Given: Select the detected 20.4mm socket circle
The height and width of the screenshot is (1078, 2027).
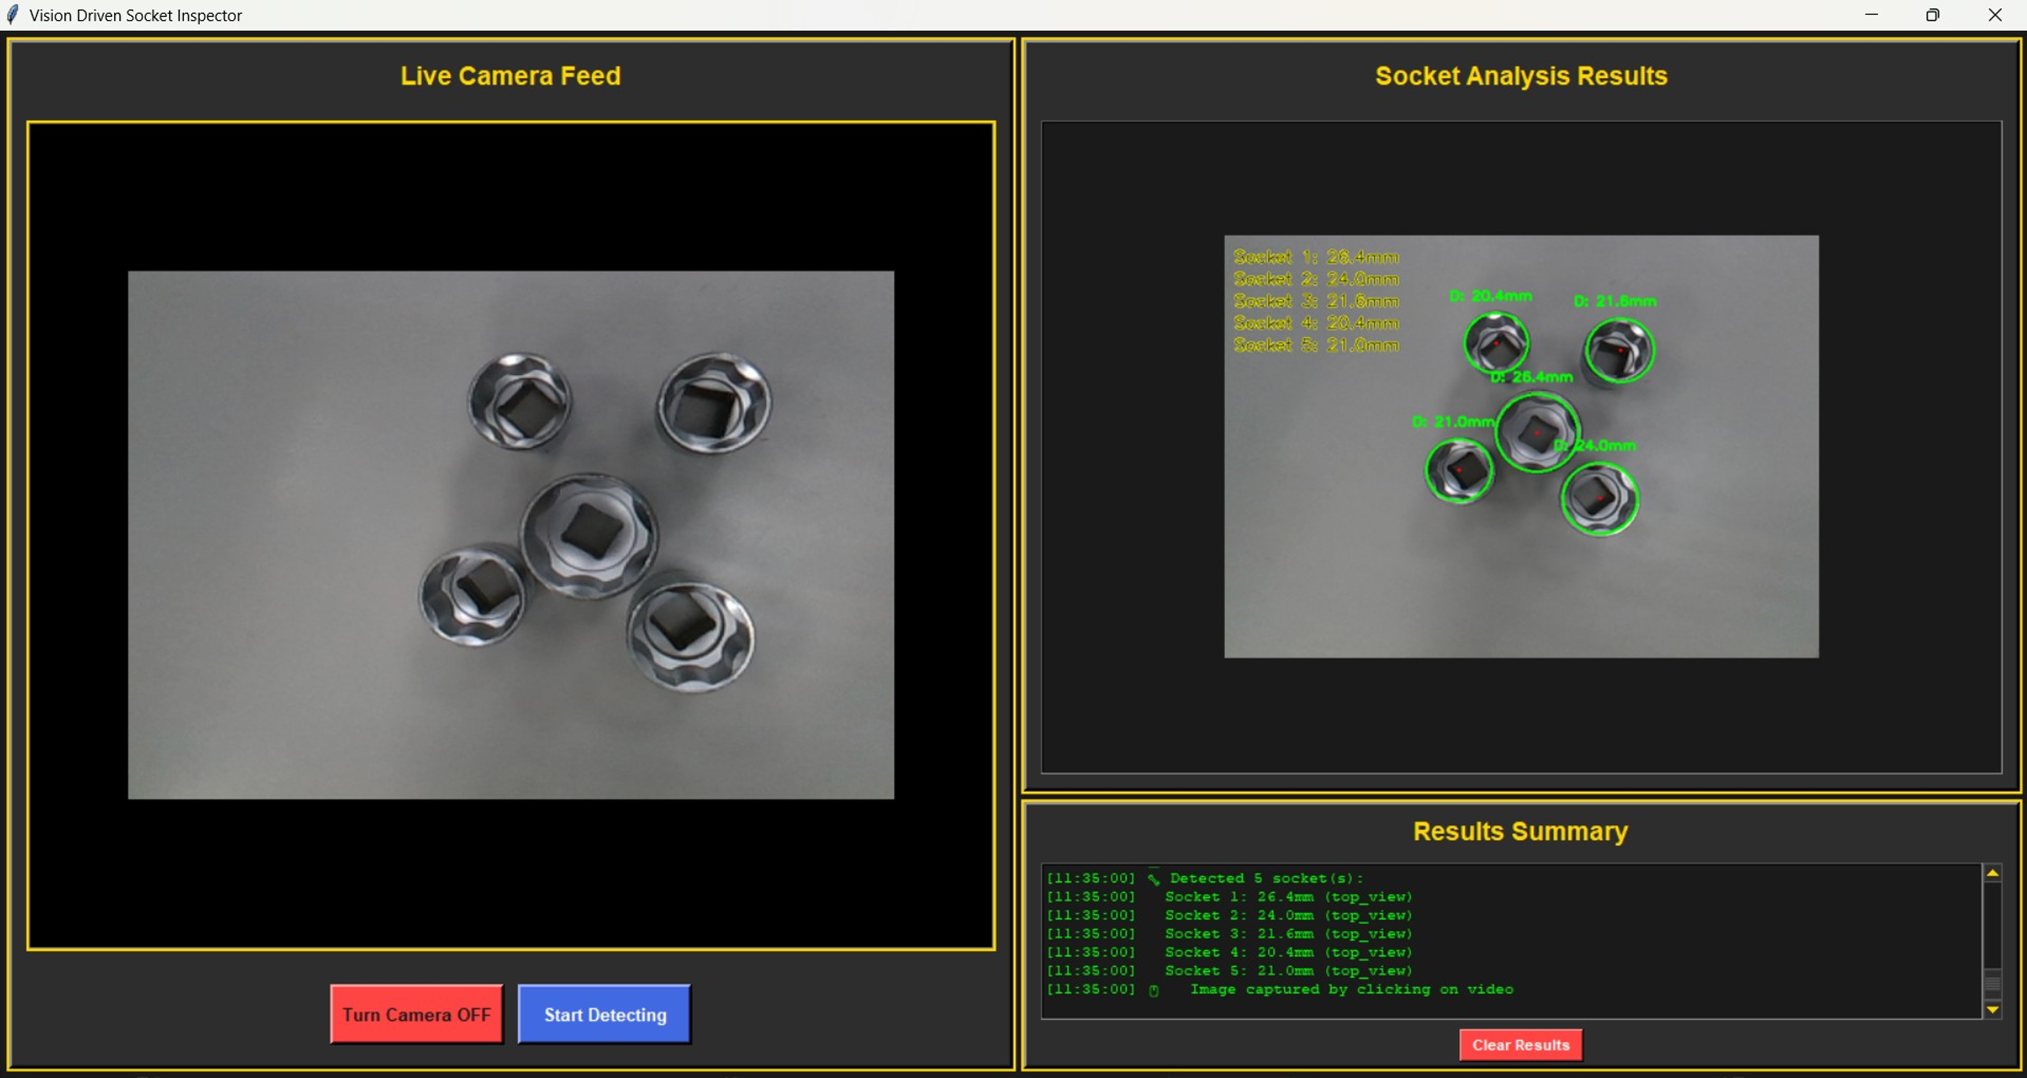Looking at the screenshot, I should coord(1496,343).
